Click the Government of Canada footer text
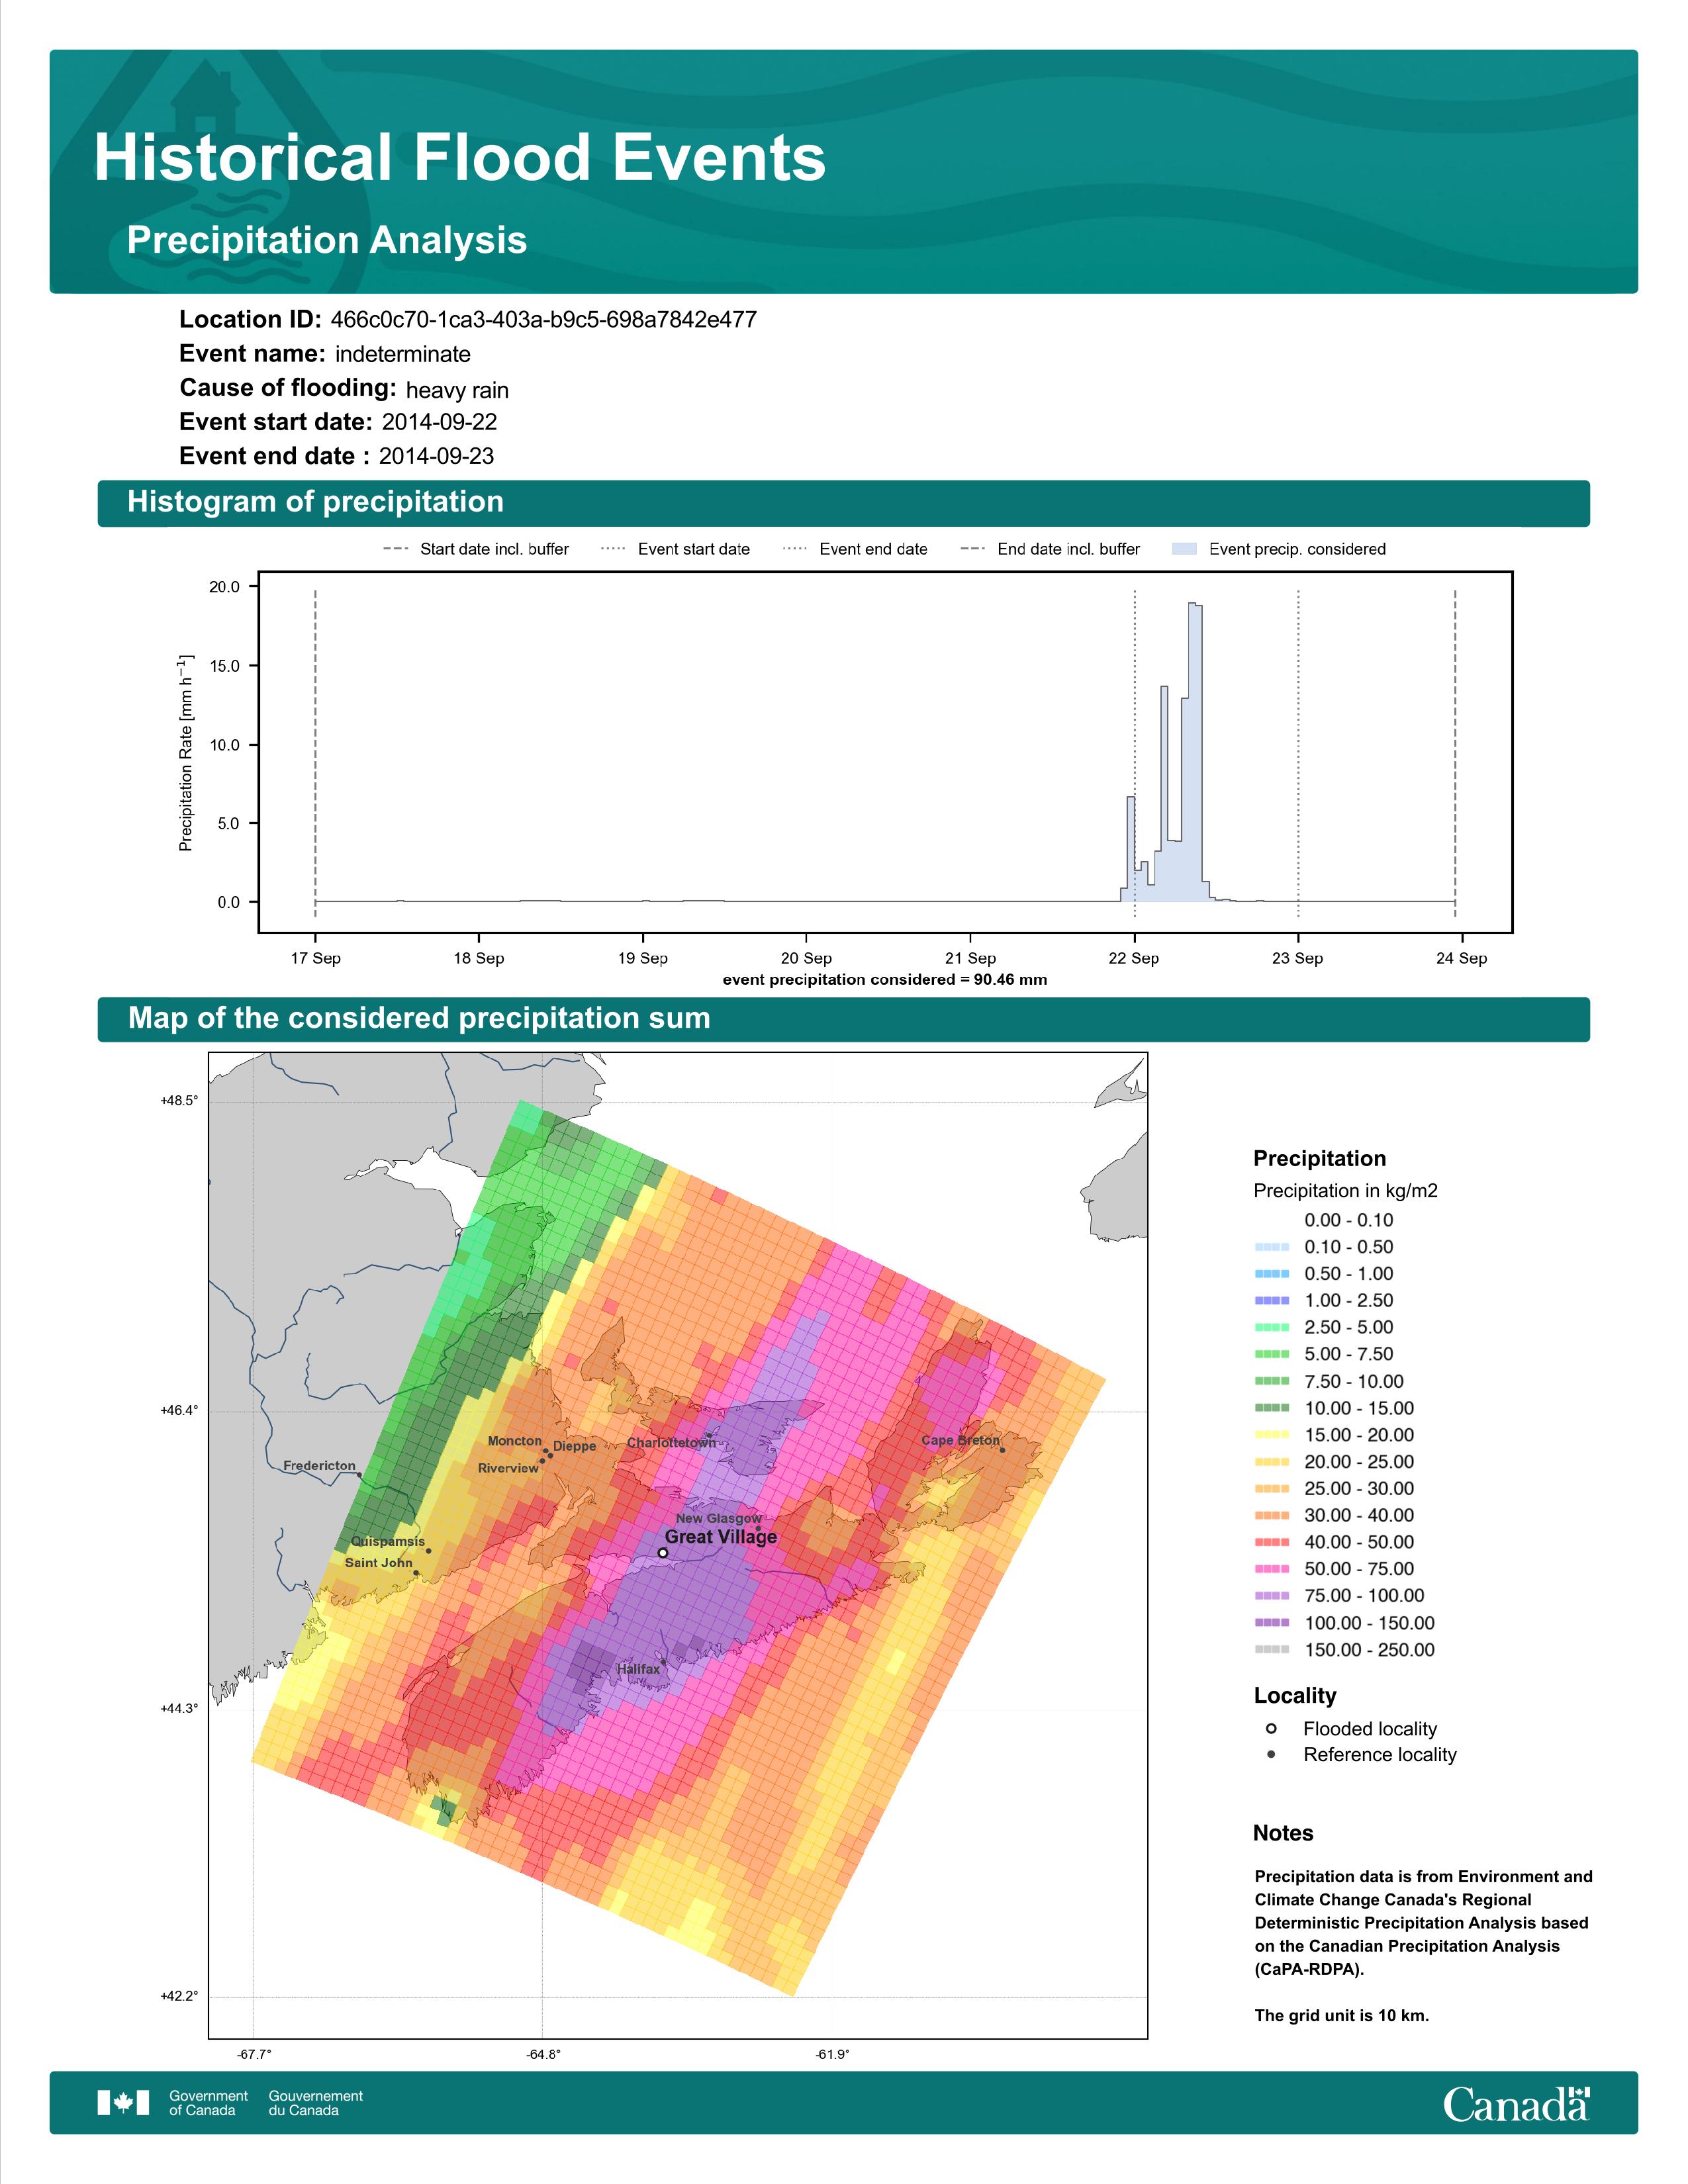Screen dimensions: 1688x2184 [208, 2103]
